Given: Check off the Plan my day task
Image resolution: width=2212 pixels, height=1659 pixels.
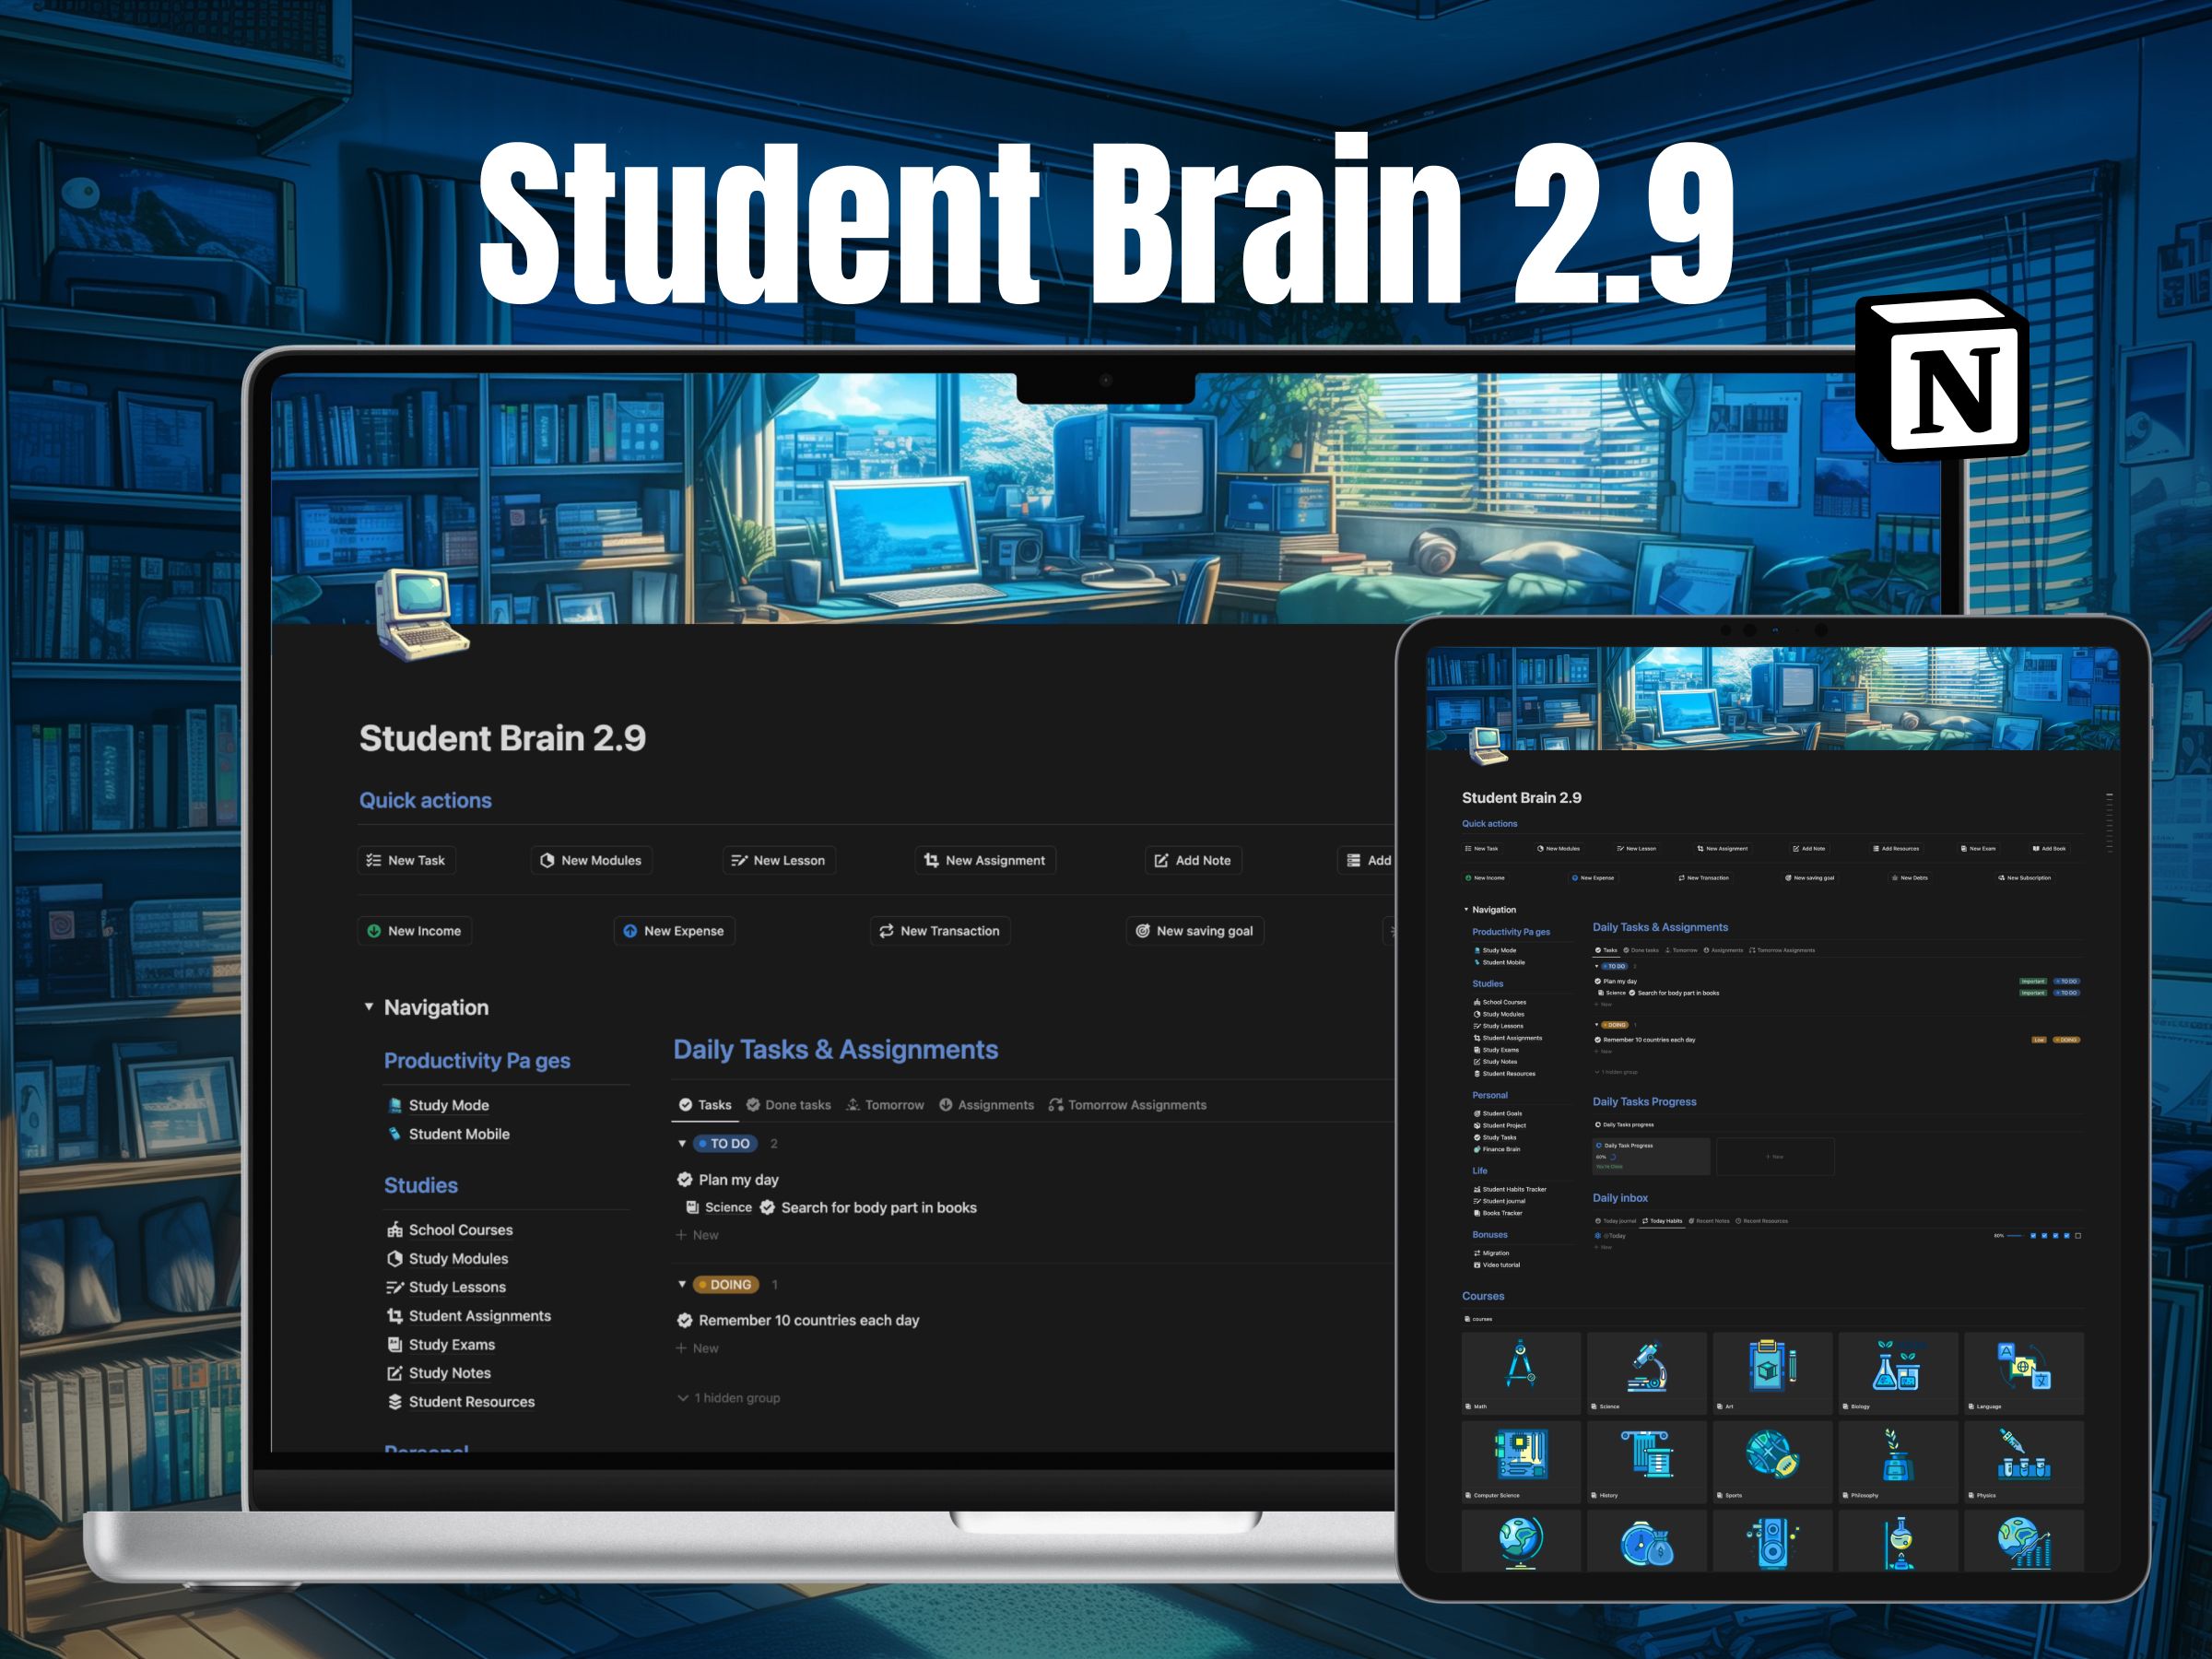Looking at the screenshot, I should click(x=685, y=1180).
